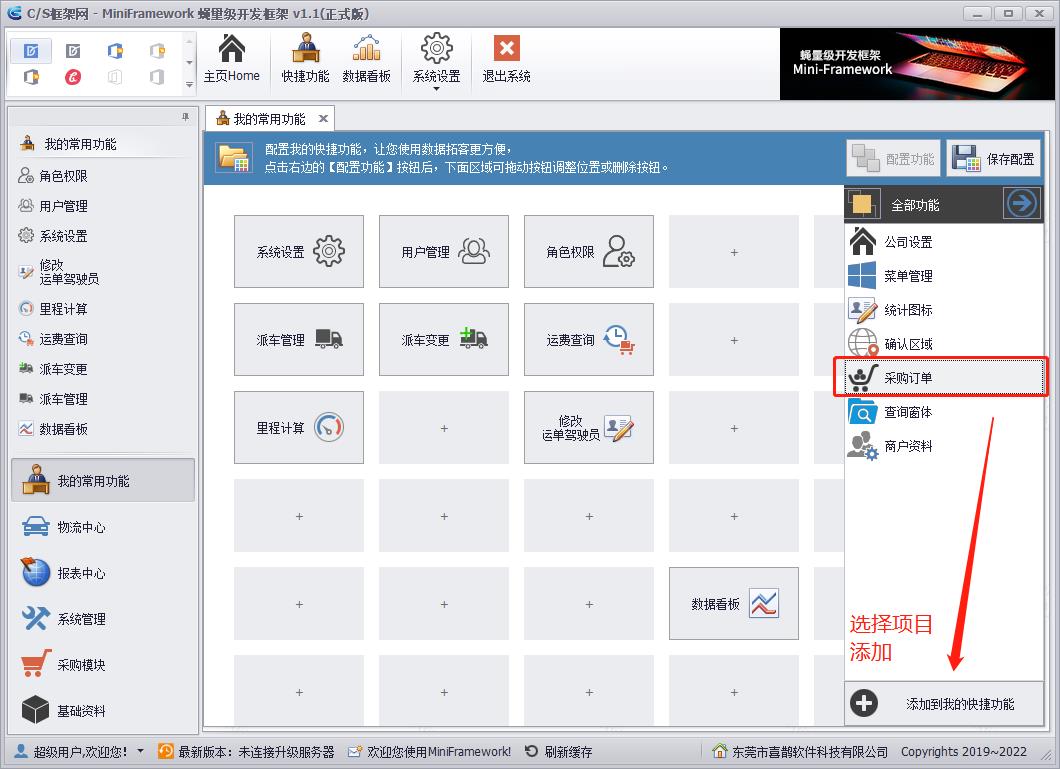The height and width of the screenshot is (769, 1060).
Task: Close the 我的常用功能 tab
Action: click(x=323, y=119)
